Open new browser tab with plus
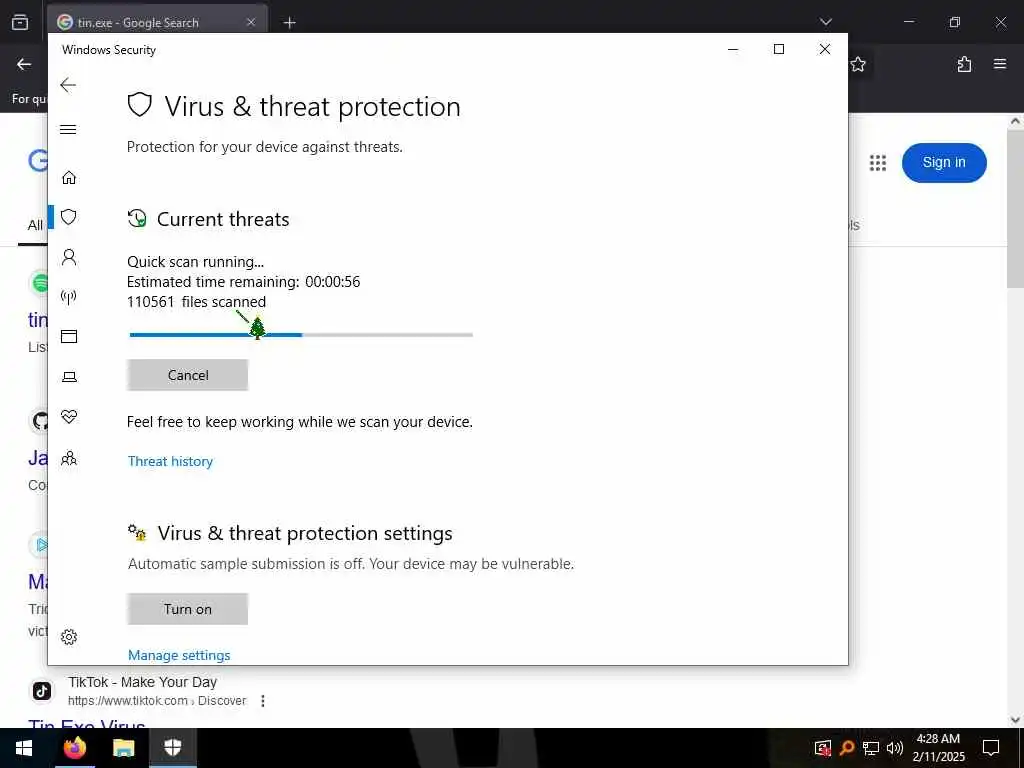This screenshot has height=768, width=1024. 289,23
